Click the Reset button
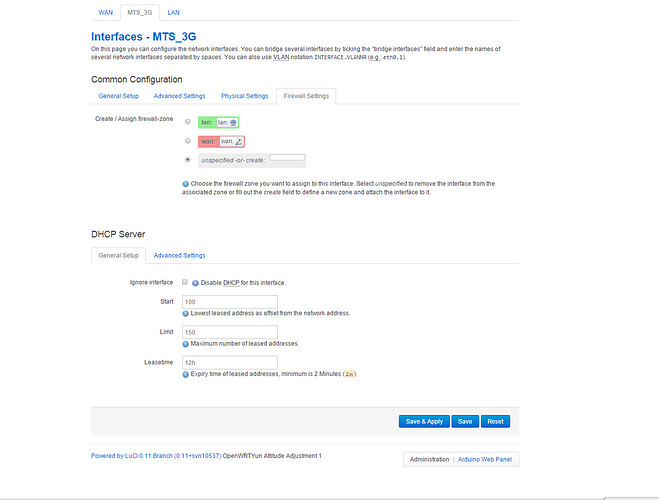The height and width of the screenshot is (500, 659). [x=495, y=421]
